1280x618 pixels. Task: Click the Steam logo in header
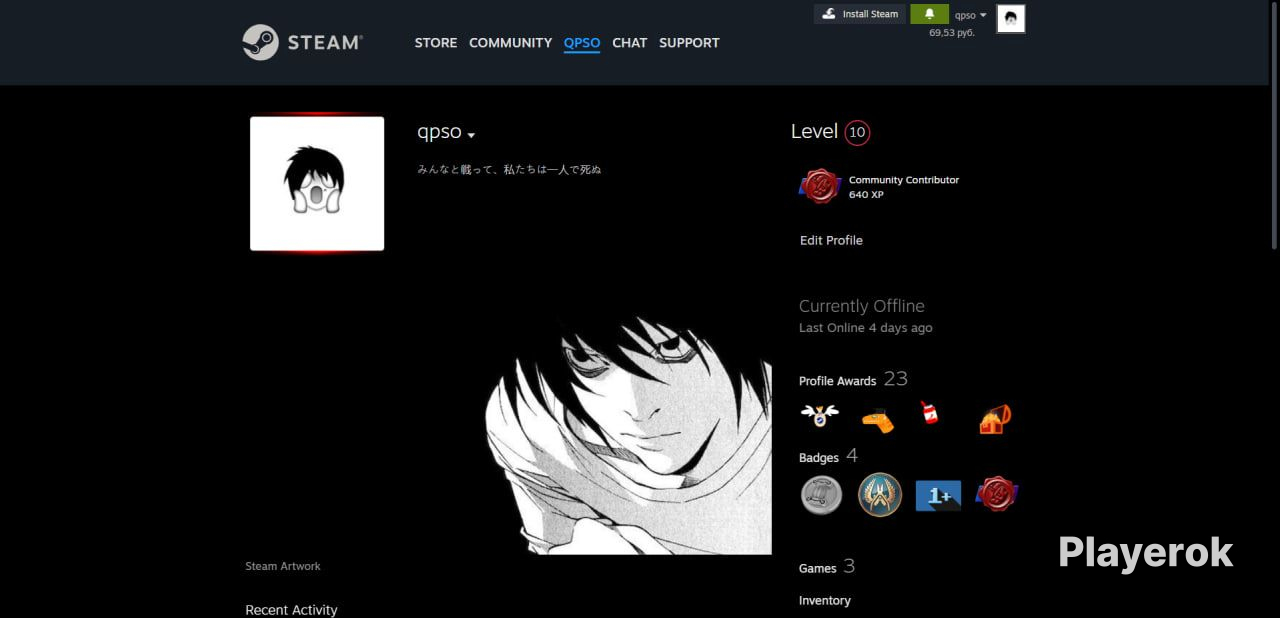302,42
